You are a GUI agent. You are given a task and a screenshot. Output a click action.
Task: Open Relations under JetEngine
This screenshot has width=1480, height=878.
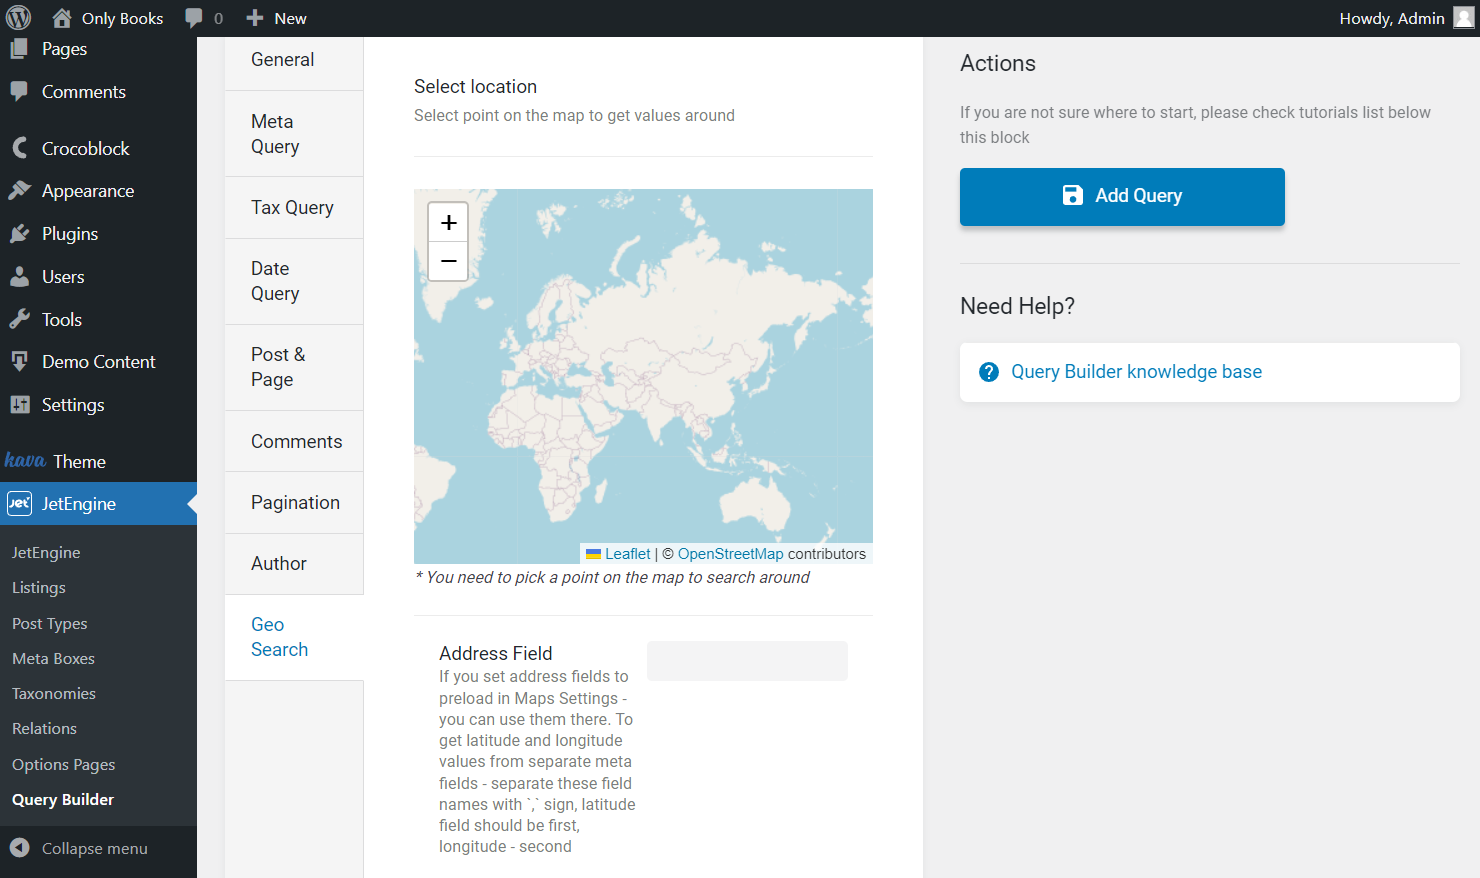point(44,729)
